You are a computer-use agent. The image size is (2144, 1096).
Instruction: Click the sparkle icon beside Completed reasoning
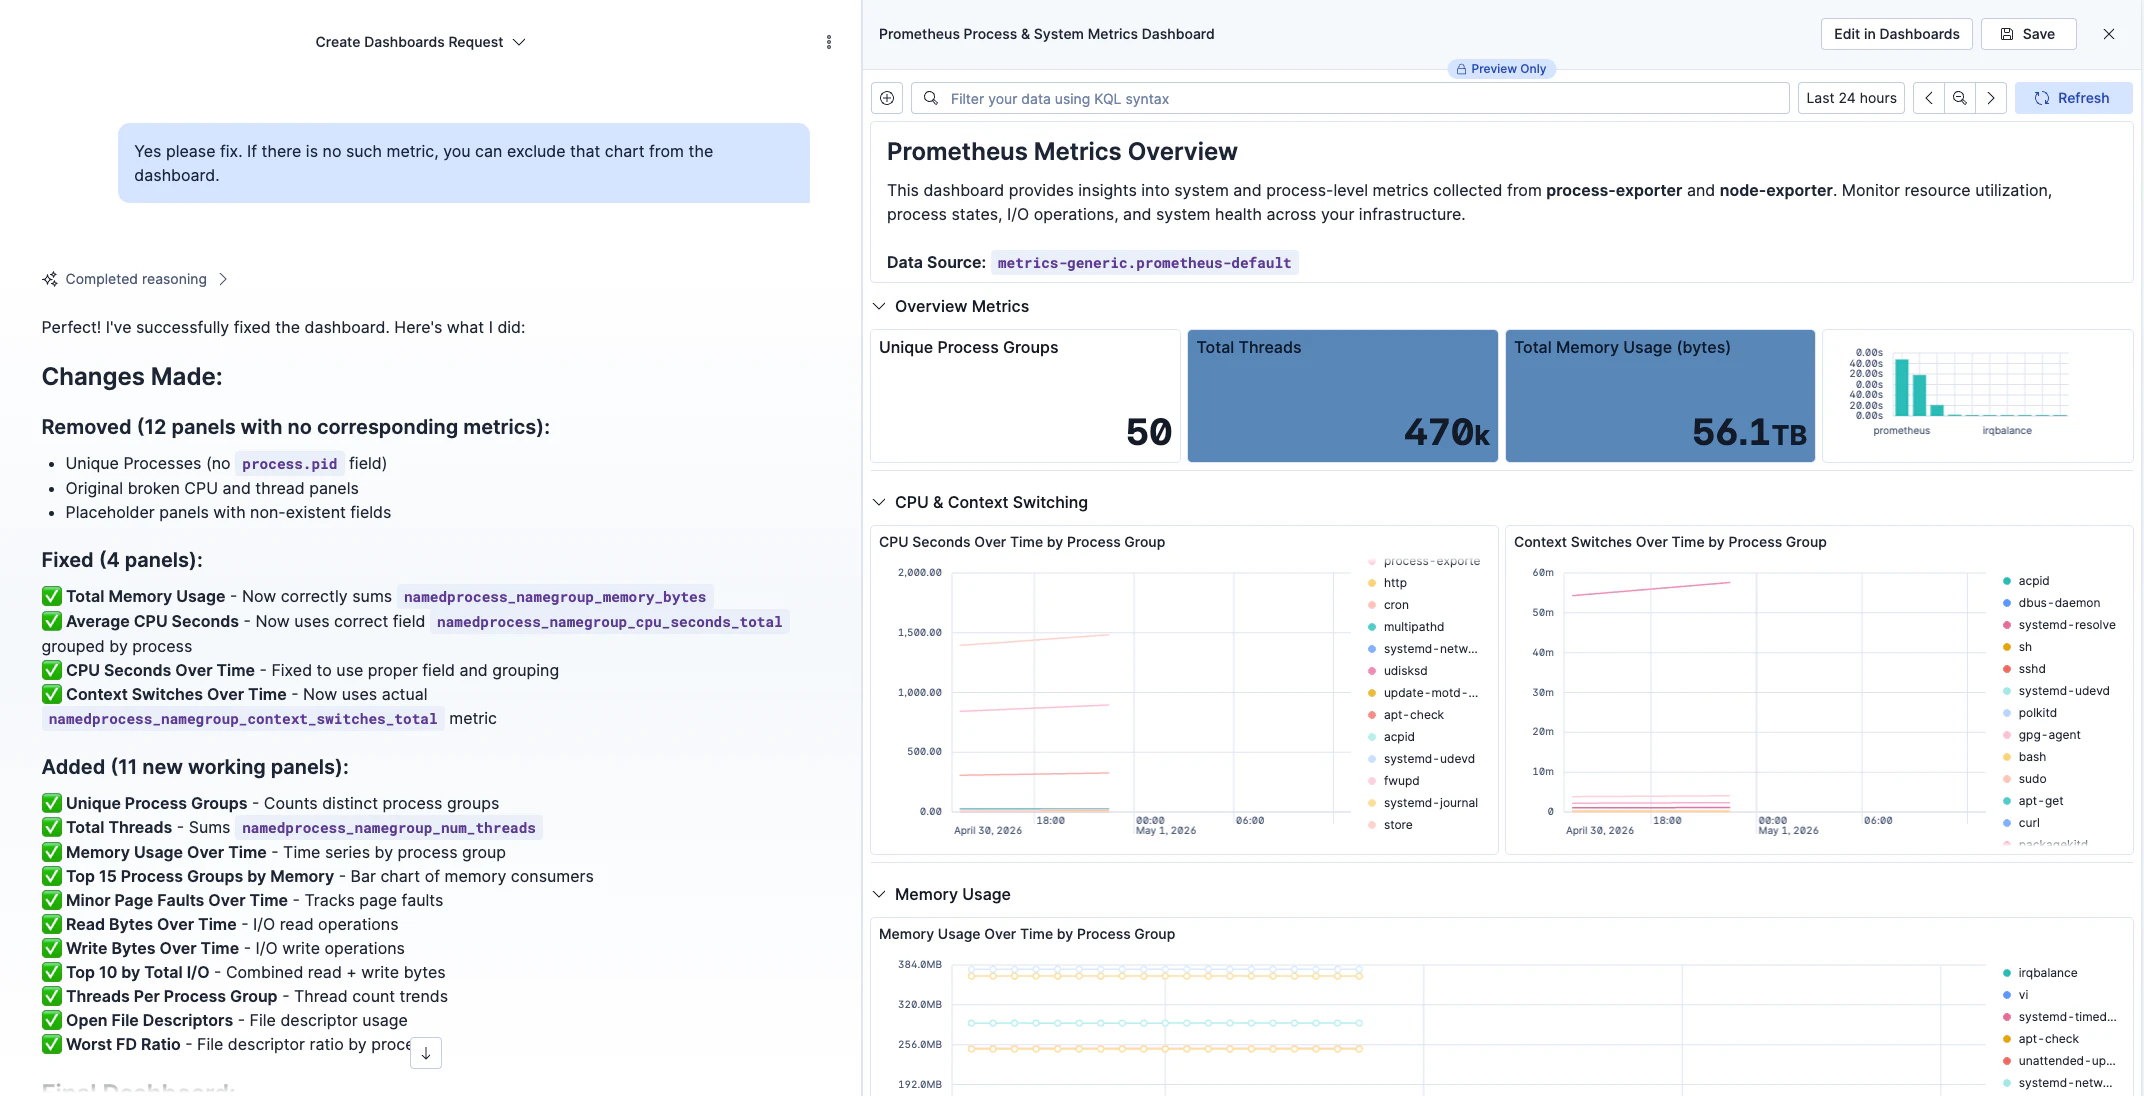coord(50,279)
